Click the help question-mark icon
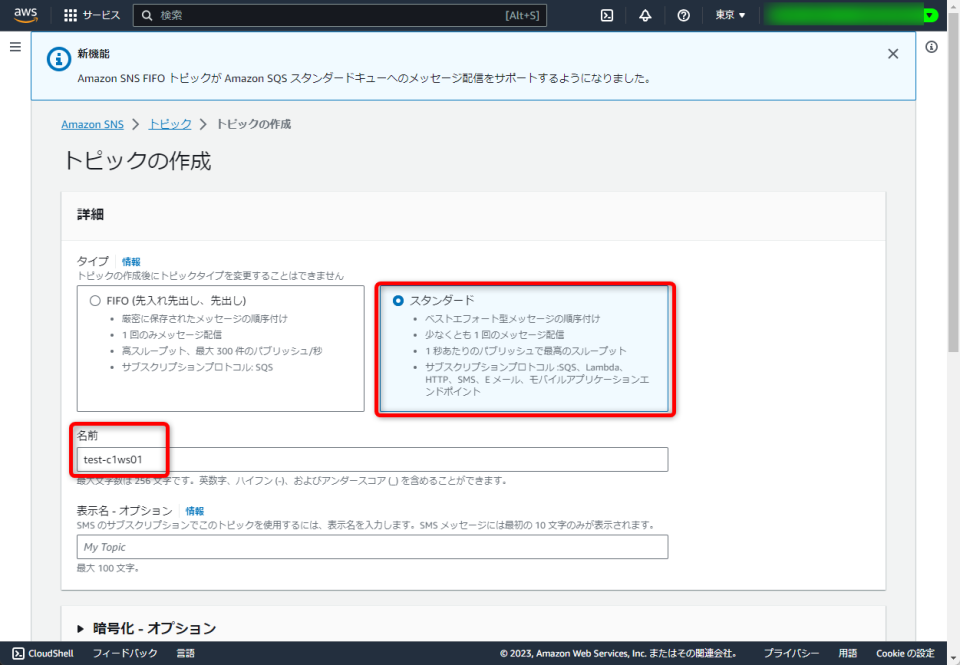Viewport: 960px width, 665px height. tap(682, 15)
